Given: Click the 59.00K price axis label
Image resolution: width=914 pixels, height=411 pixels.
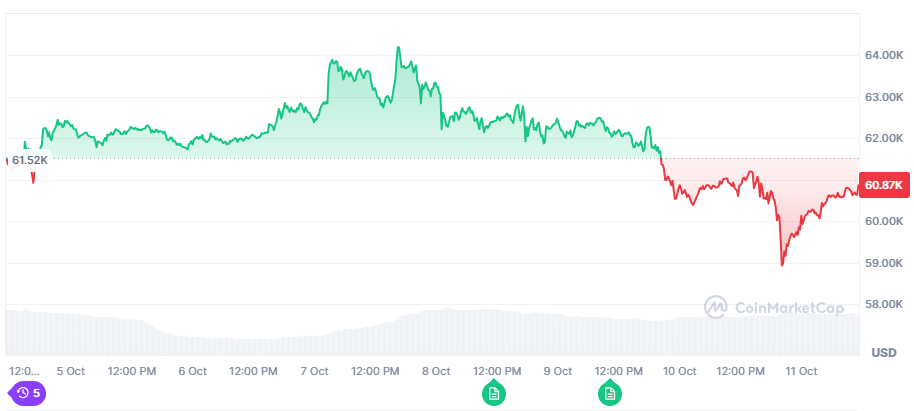Looking at the screenshot, I should [x=884, y=263].
